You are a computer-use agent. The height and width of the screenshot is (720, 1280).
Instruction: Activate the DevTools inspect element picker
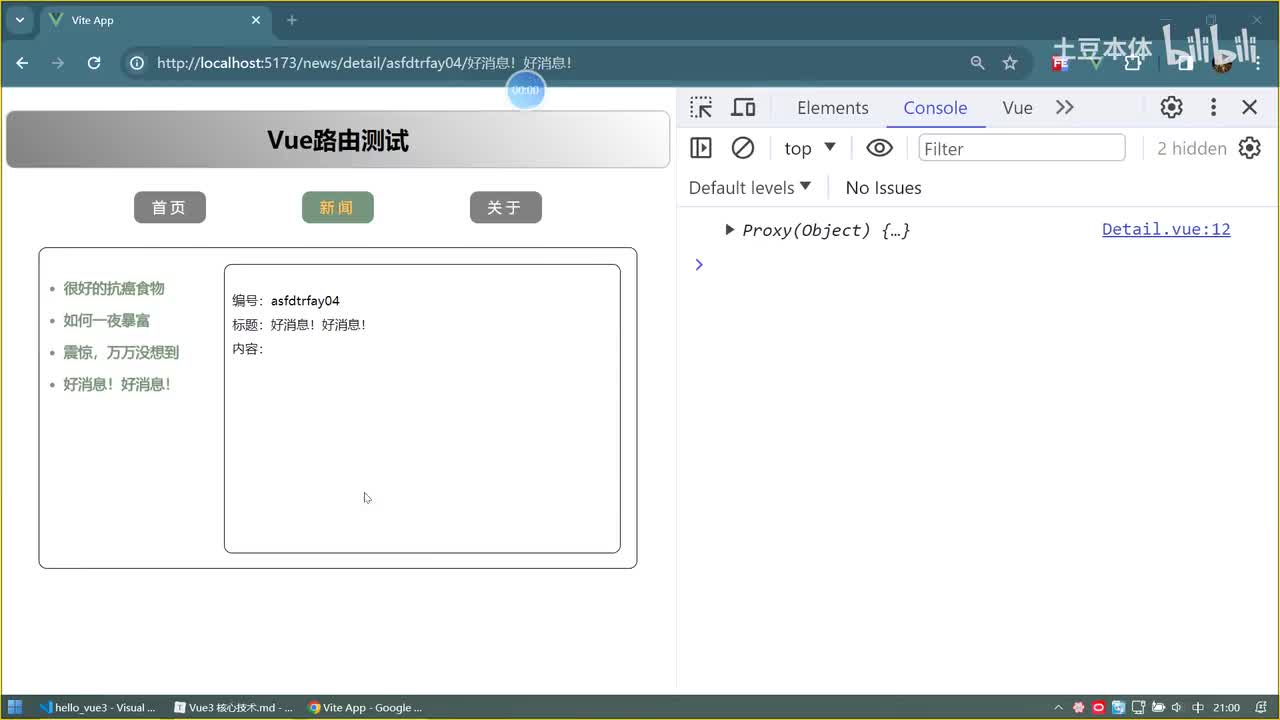(701, 108)
